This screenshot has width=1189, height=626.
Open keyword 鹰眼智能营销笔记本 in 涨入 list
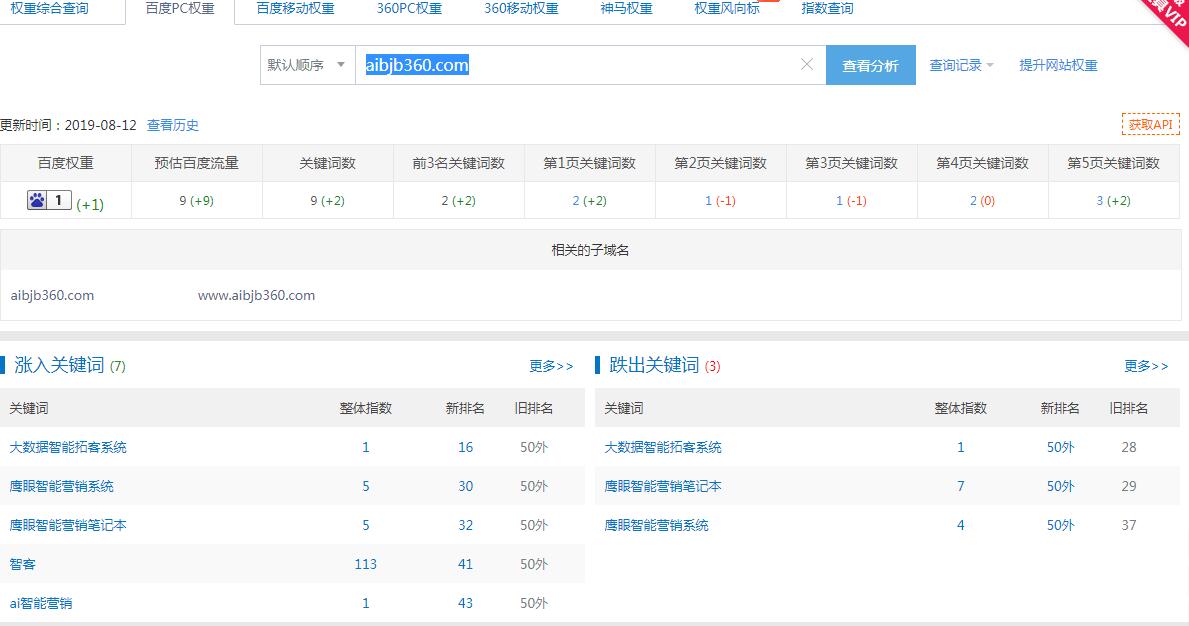(67, 525)
